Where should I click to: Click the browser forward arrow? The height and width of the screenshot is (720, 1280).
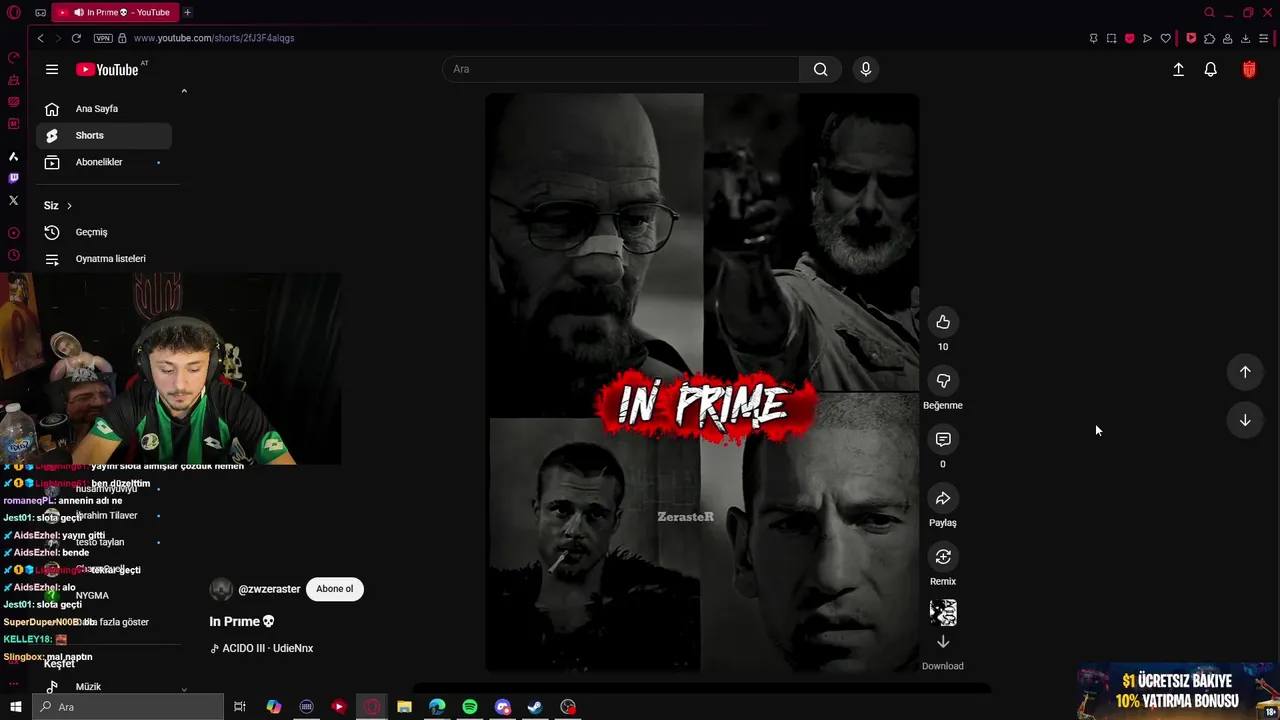[57, 38]
